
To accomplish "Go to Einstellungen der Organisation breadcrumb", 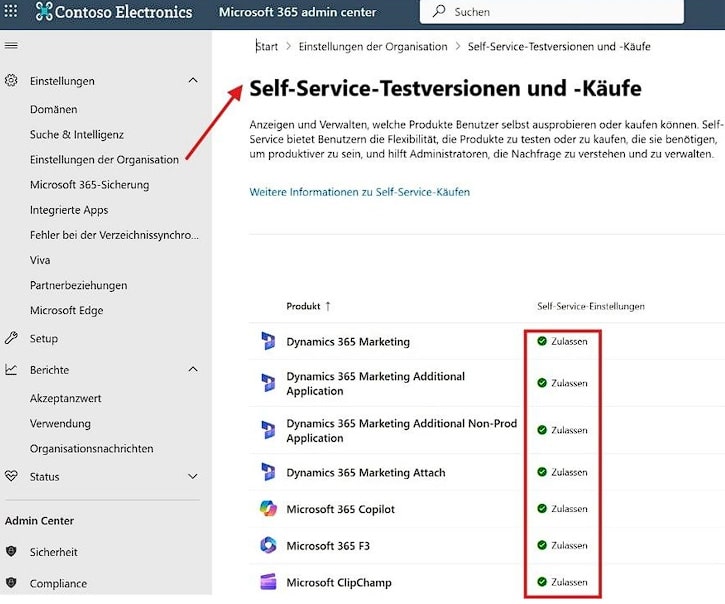I will coord(373,46).
